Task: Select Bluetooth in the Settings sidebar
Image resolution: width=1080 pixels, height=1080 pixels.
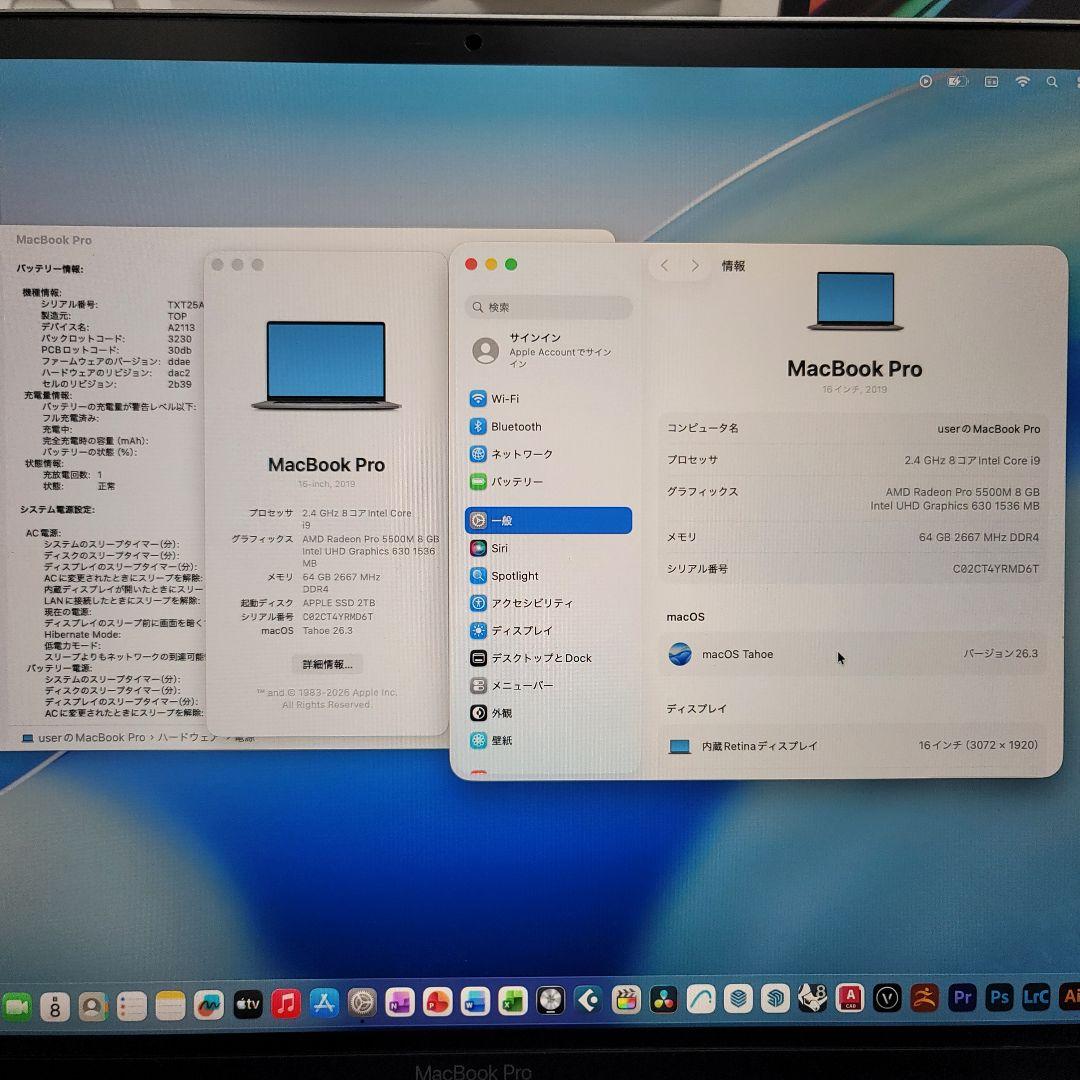Action: [x=549, y=426]
